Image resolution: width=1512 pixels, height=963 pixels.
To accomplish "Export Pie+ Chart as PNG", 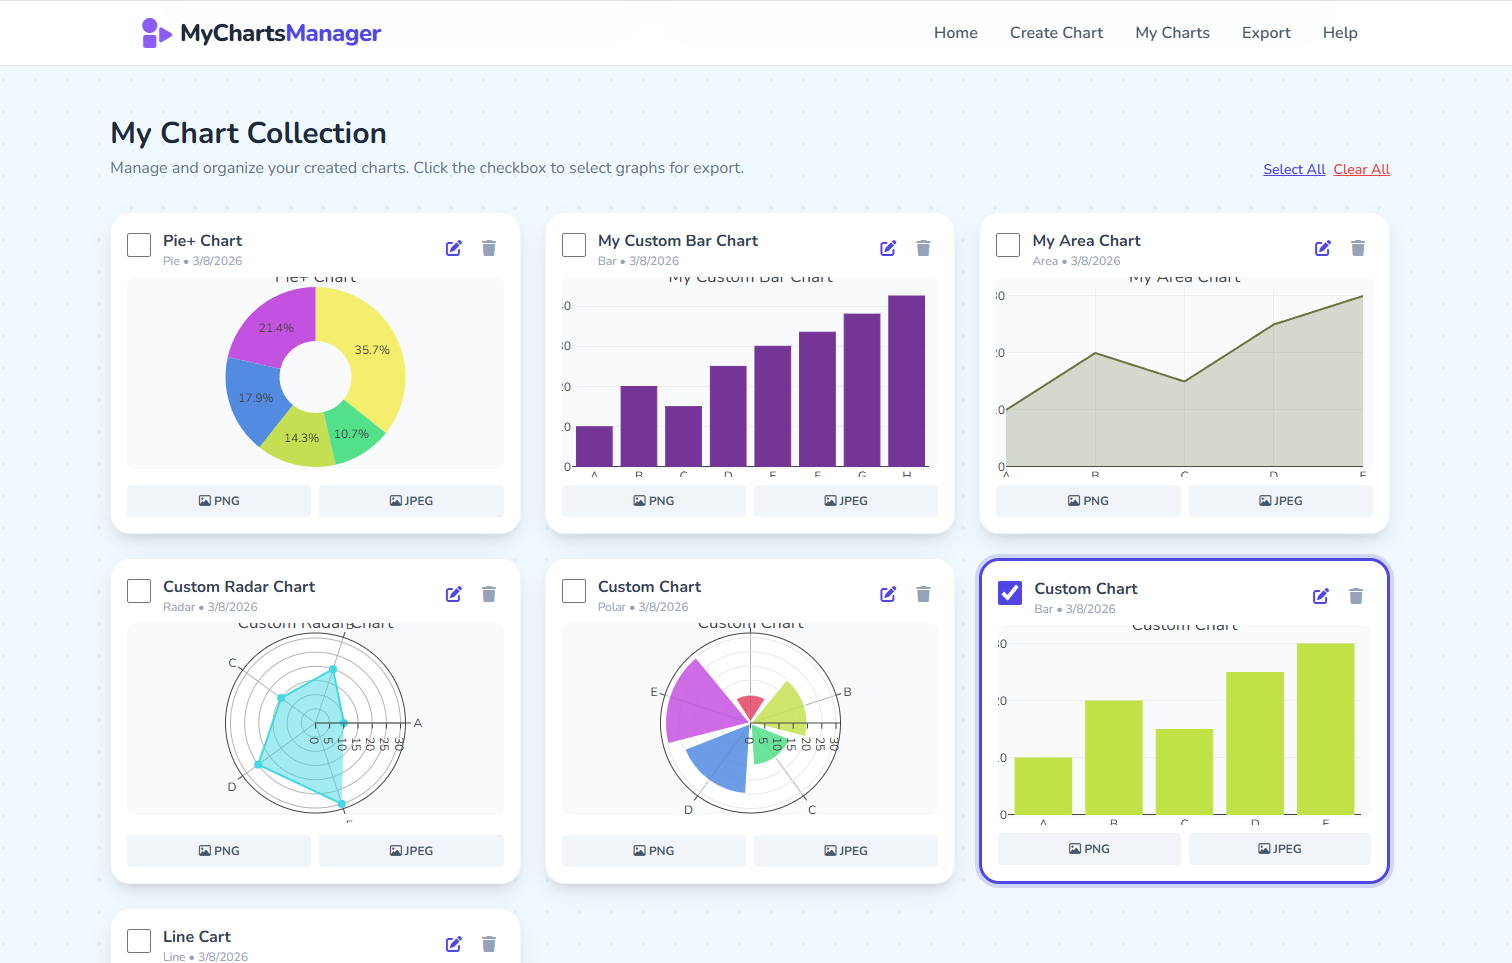I will [x=218, y=500].
